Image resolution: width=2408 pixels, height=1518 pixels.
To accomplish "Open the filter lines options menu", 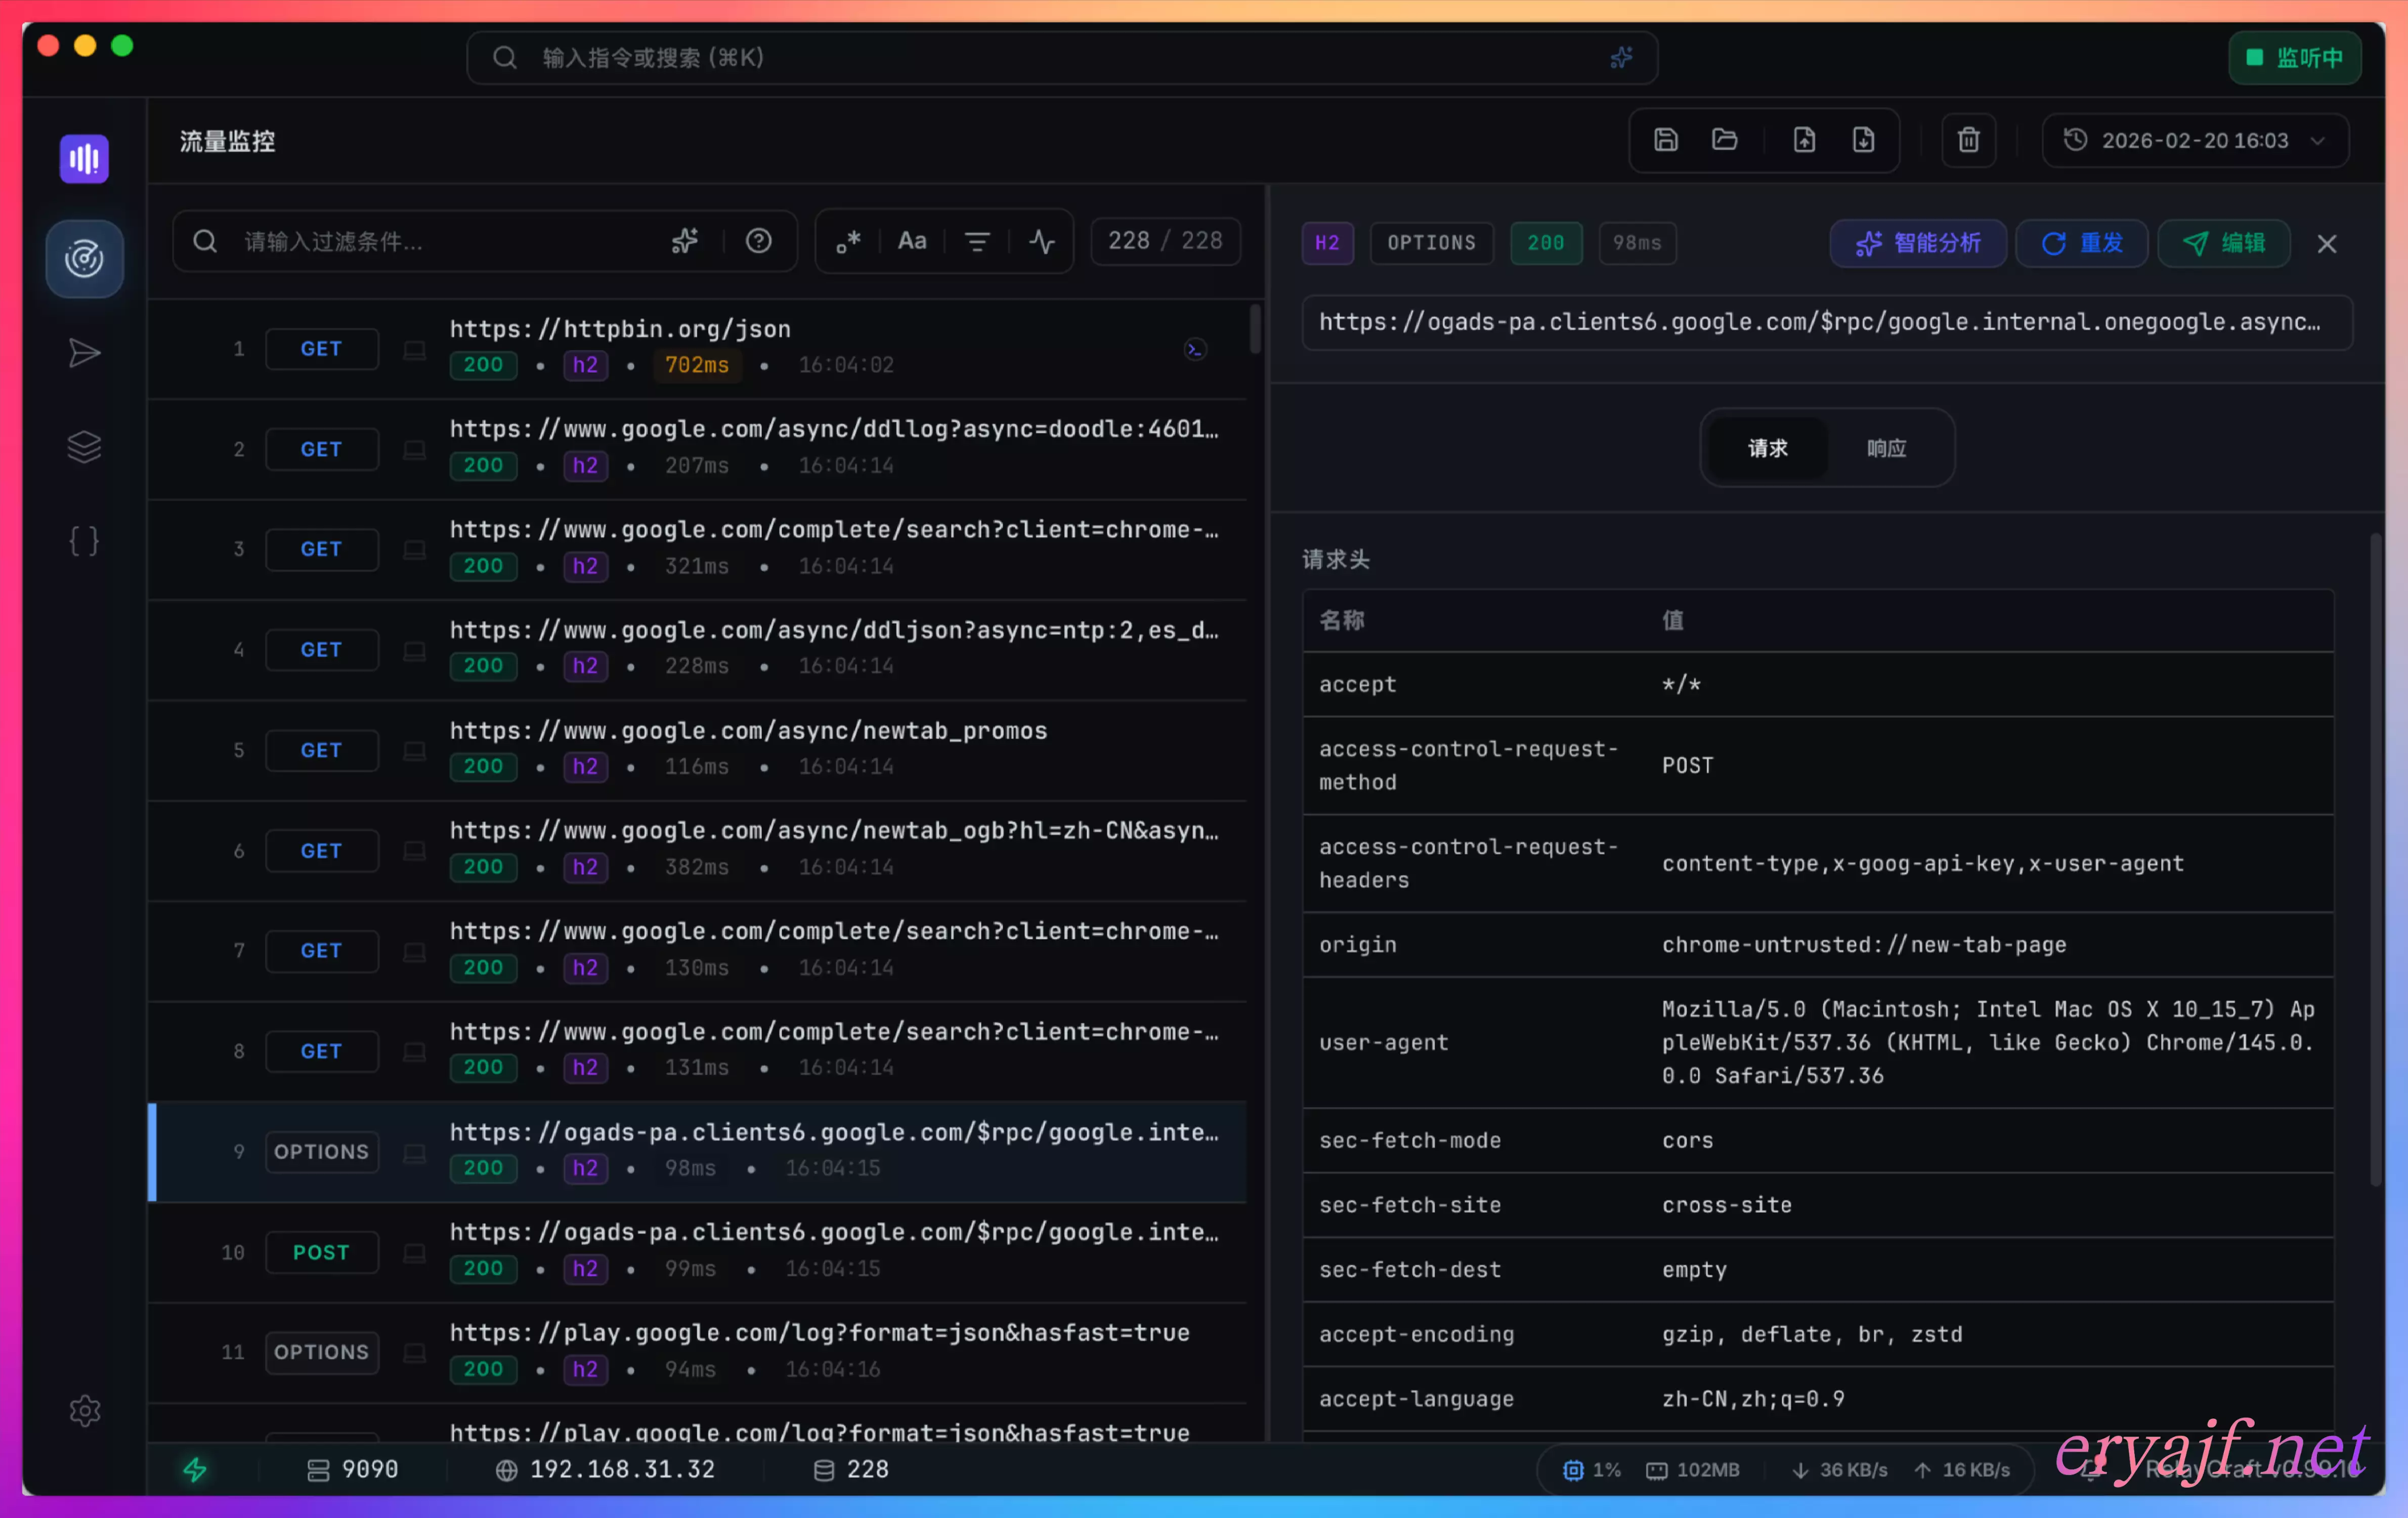I will click(x=977, y=241).
